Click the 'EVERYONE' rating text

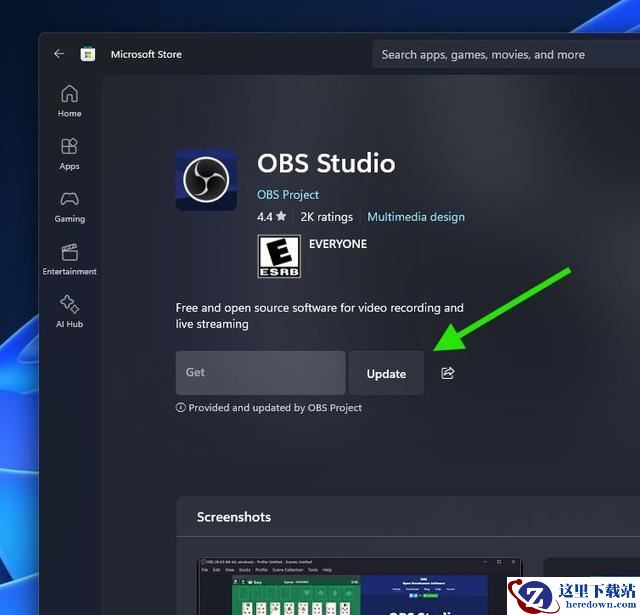pyautogui.click(x=338, y=244)
